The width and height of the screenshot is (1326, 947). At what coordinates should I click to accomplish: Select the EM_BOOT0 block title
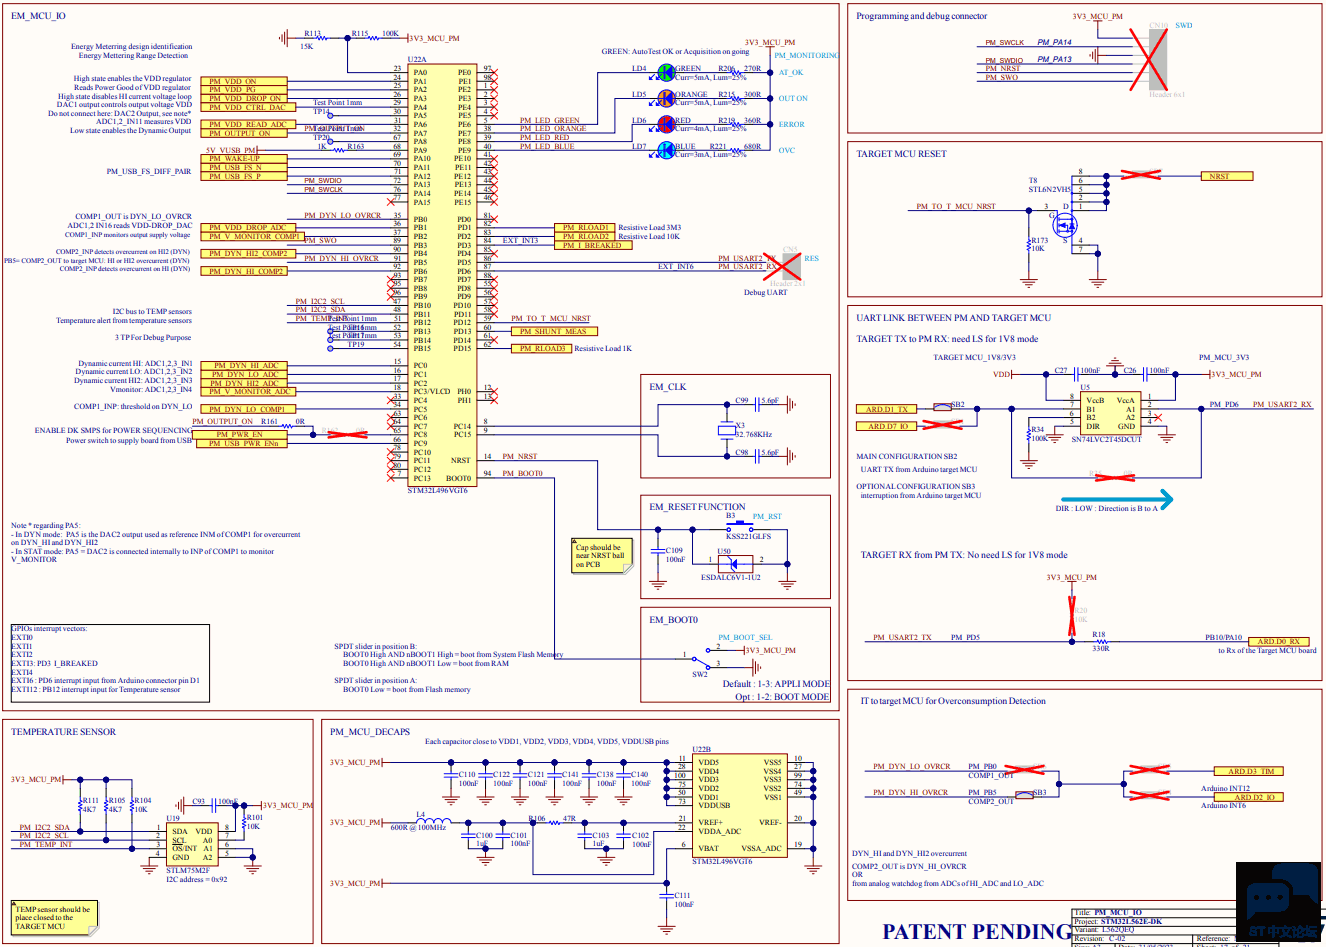click(673, 620)
